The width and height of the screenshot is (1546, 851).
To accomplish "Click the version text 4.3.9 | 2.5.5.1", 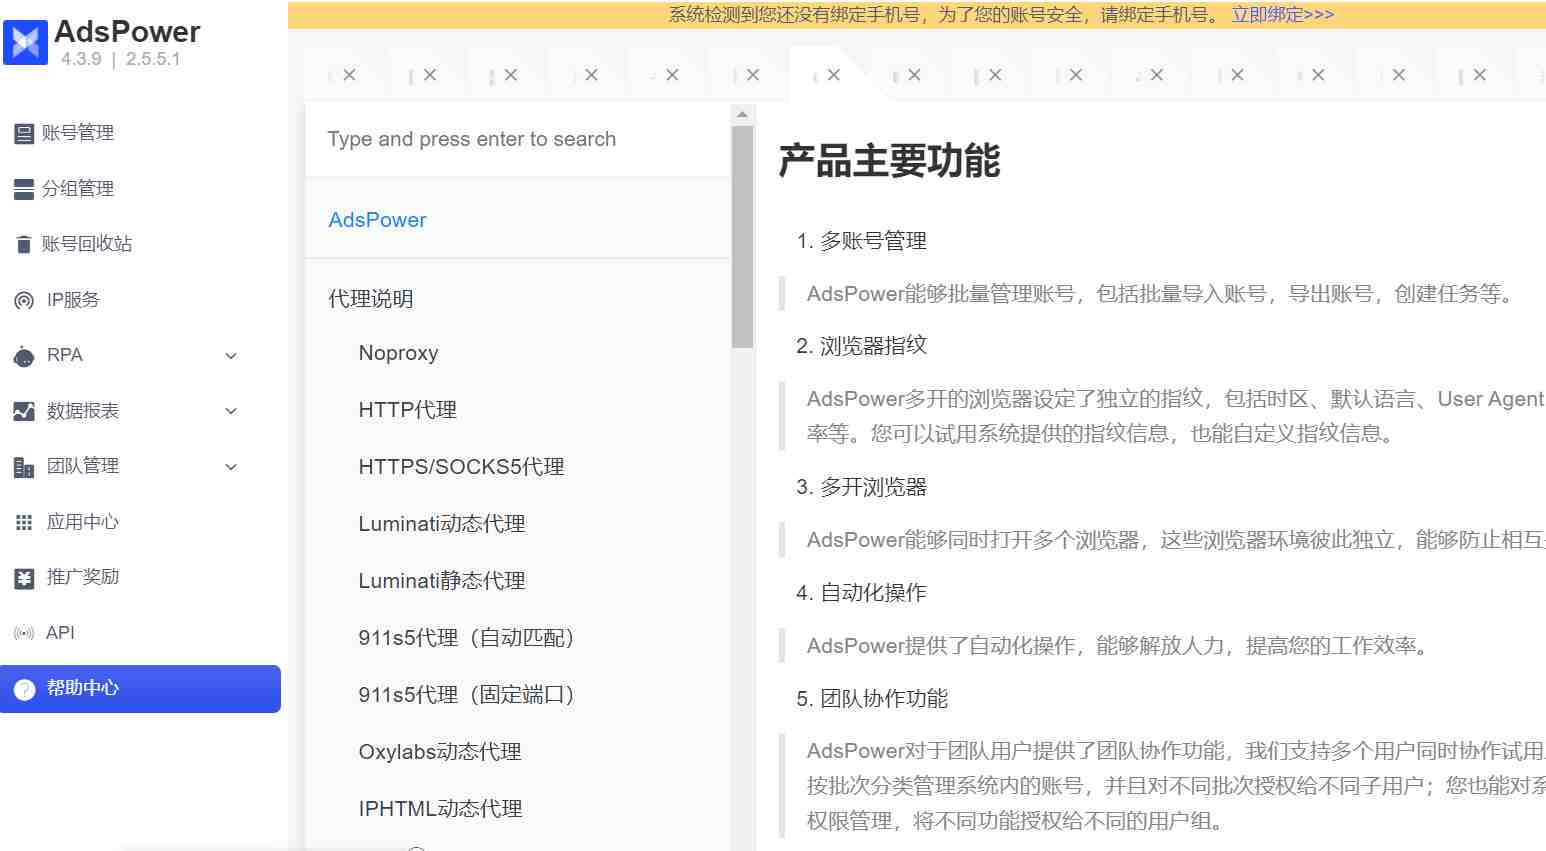I will [120, 59].
